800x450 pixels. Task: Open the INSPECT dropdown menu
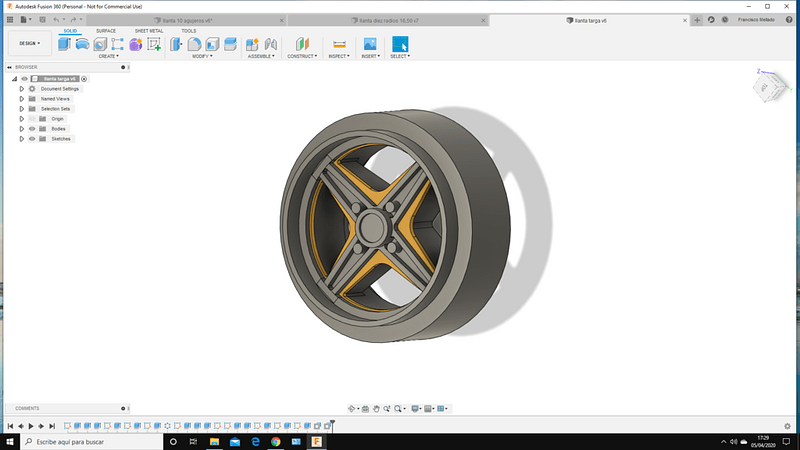[339, 56]
